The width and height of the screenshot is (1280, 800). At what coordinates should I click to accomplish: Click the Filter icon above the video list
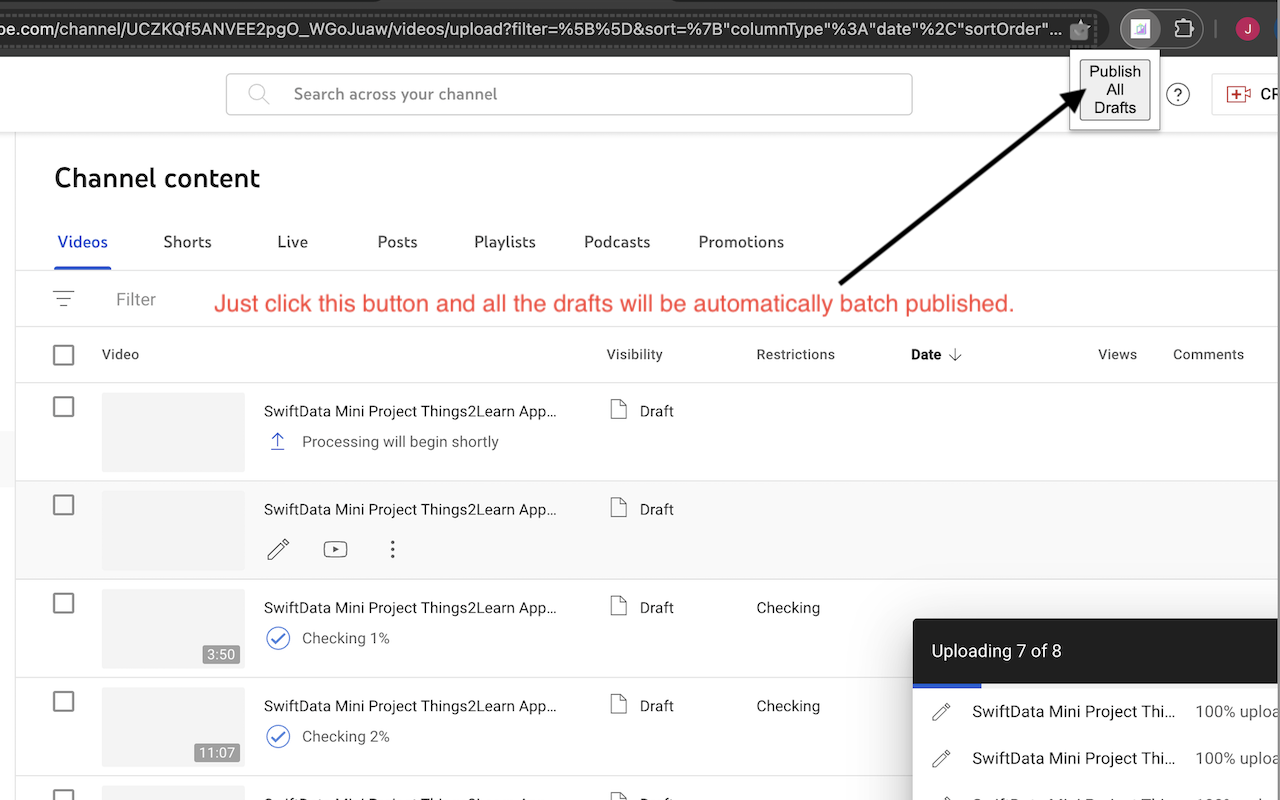point(63,298)
